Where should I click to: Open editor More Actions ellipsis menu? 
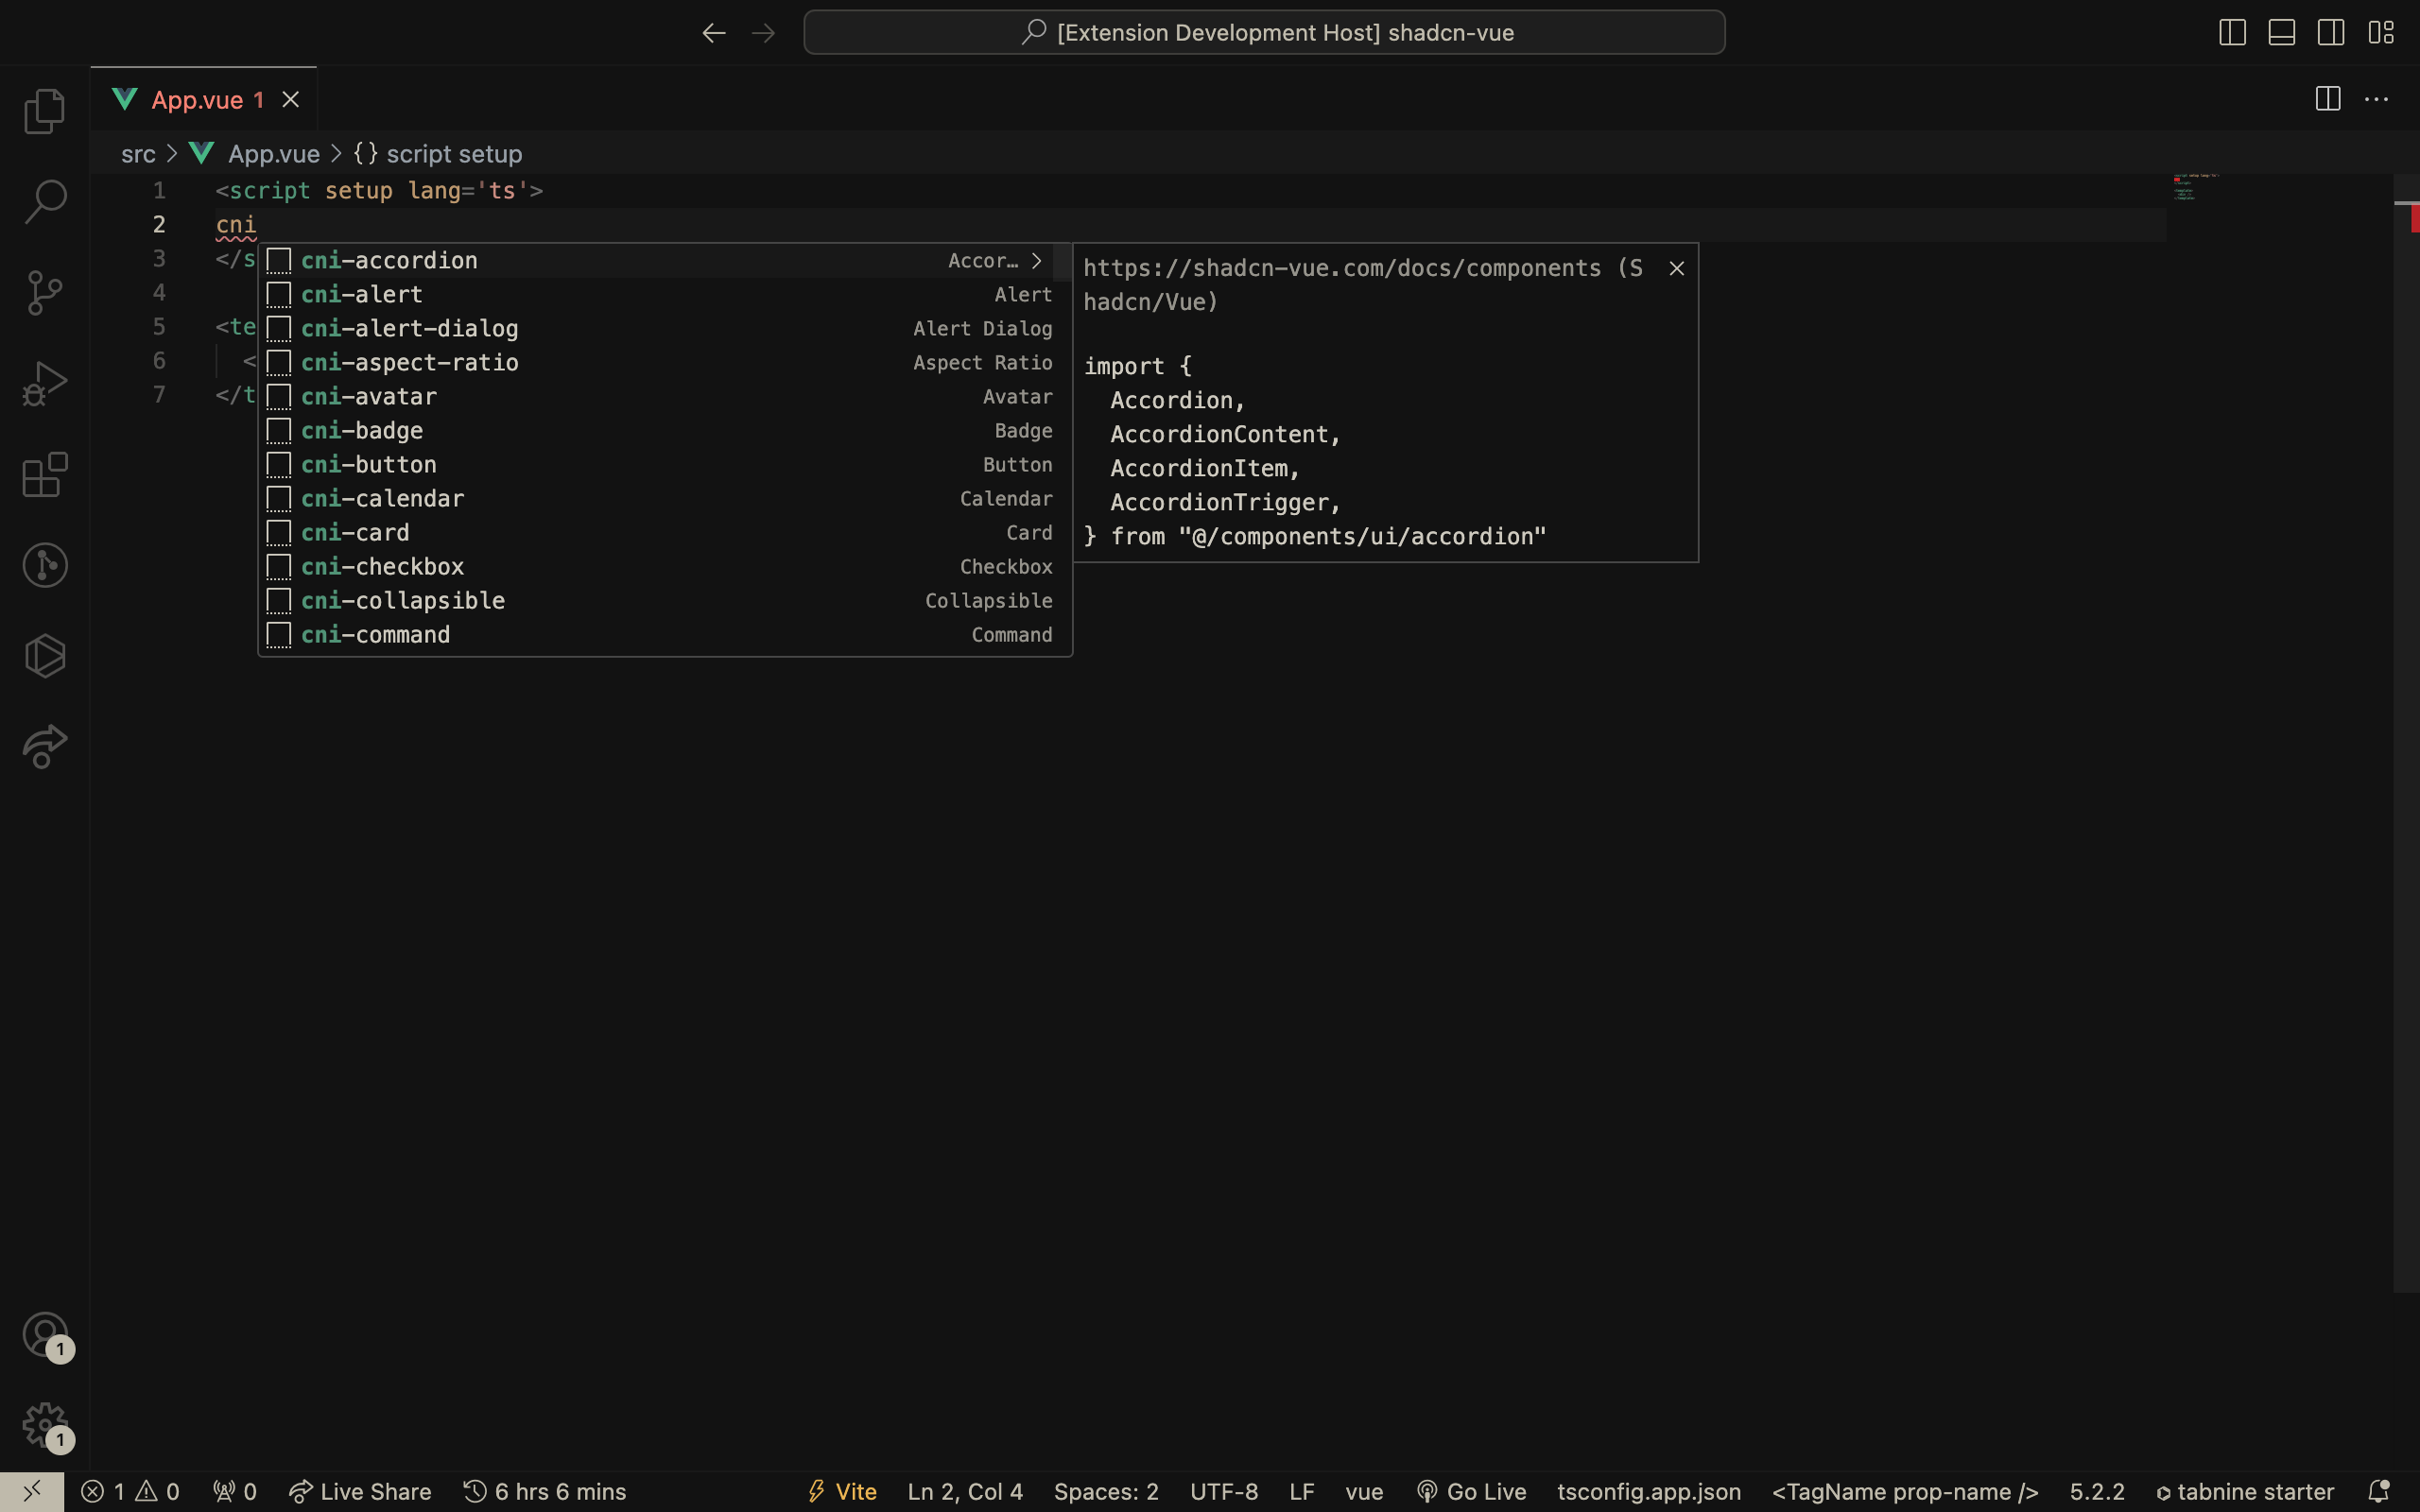pos(2376,99)
